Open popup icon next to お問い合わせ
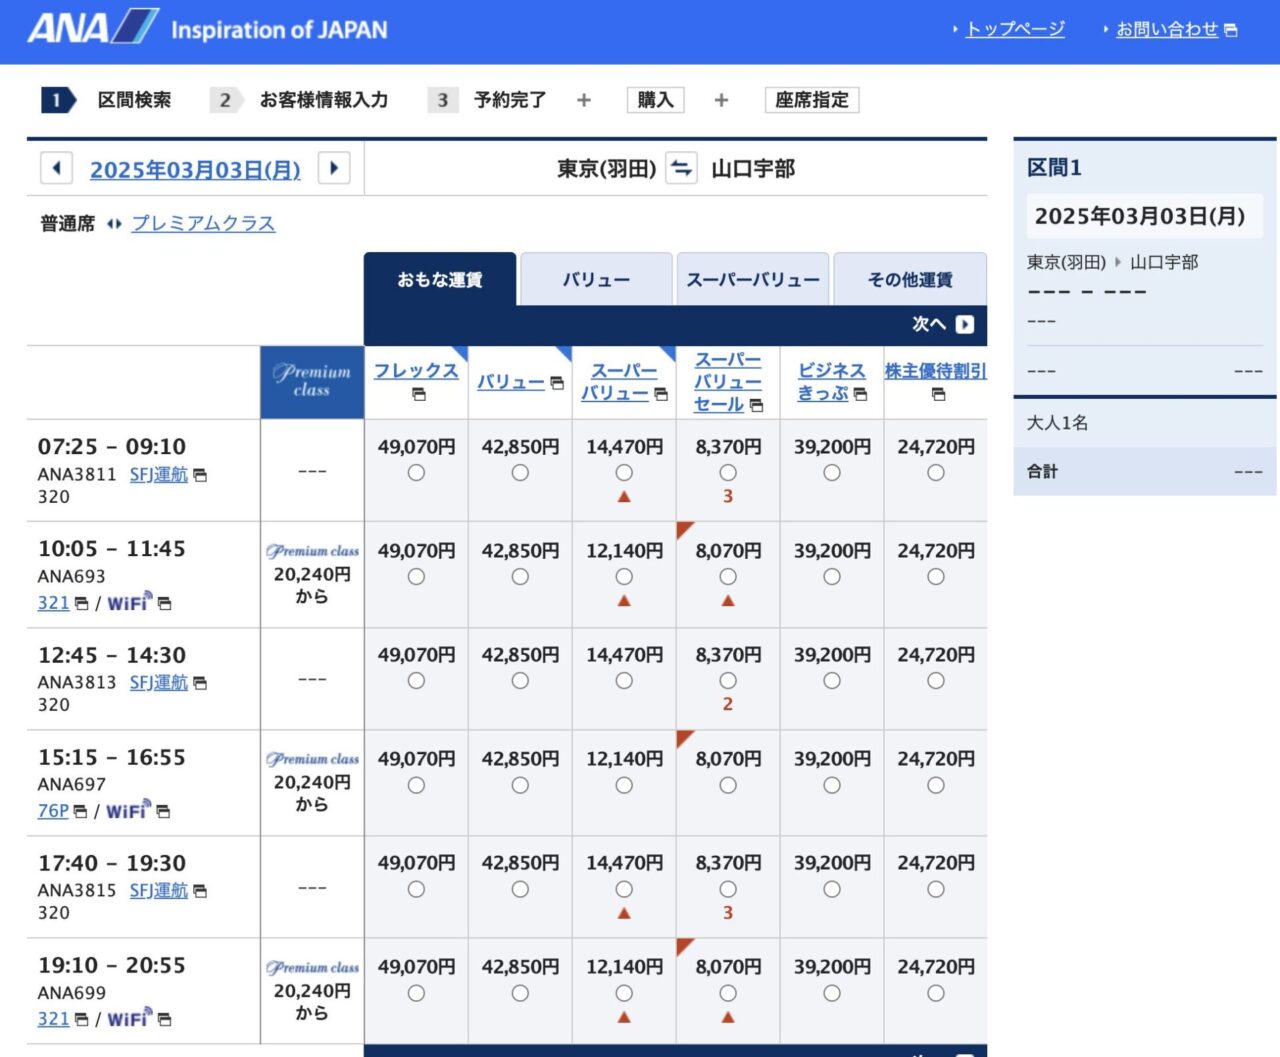Screen dimensions: 1280x1057 click(1231, 31)
